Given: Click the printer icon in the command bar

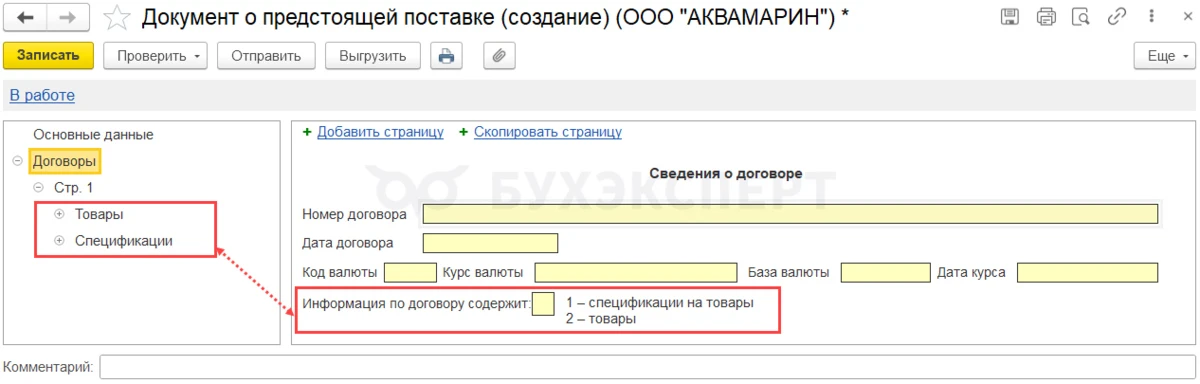Looking at the screenshot, I should [446, 56].
